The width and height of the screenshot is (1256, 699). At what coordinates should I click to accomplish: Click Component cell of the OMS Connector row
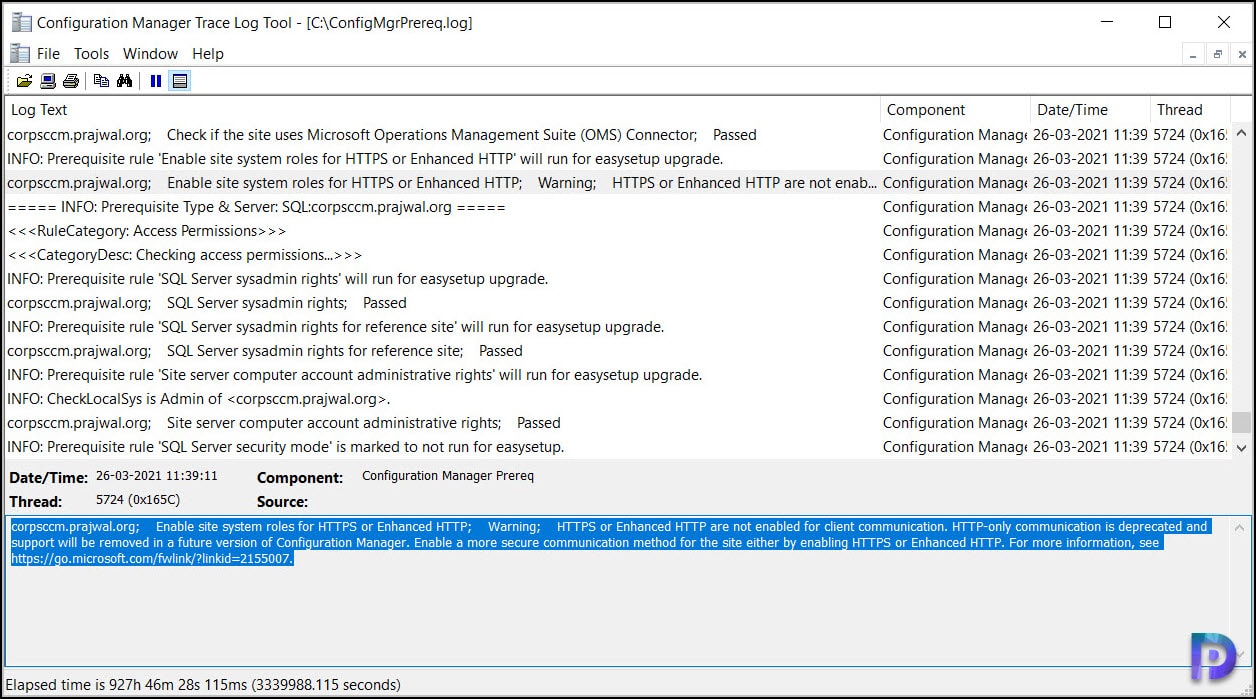pos(955,135)
